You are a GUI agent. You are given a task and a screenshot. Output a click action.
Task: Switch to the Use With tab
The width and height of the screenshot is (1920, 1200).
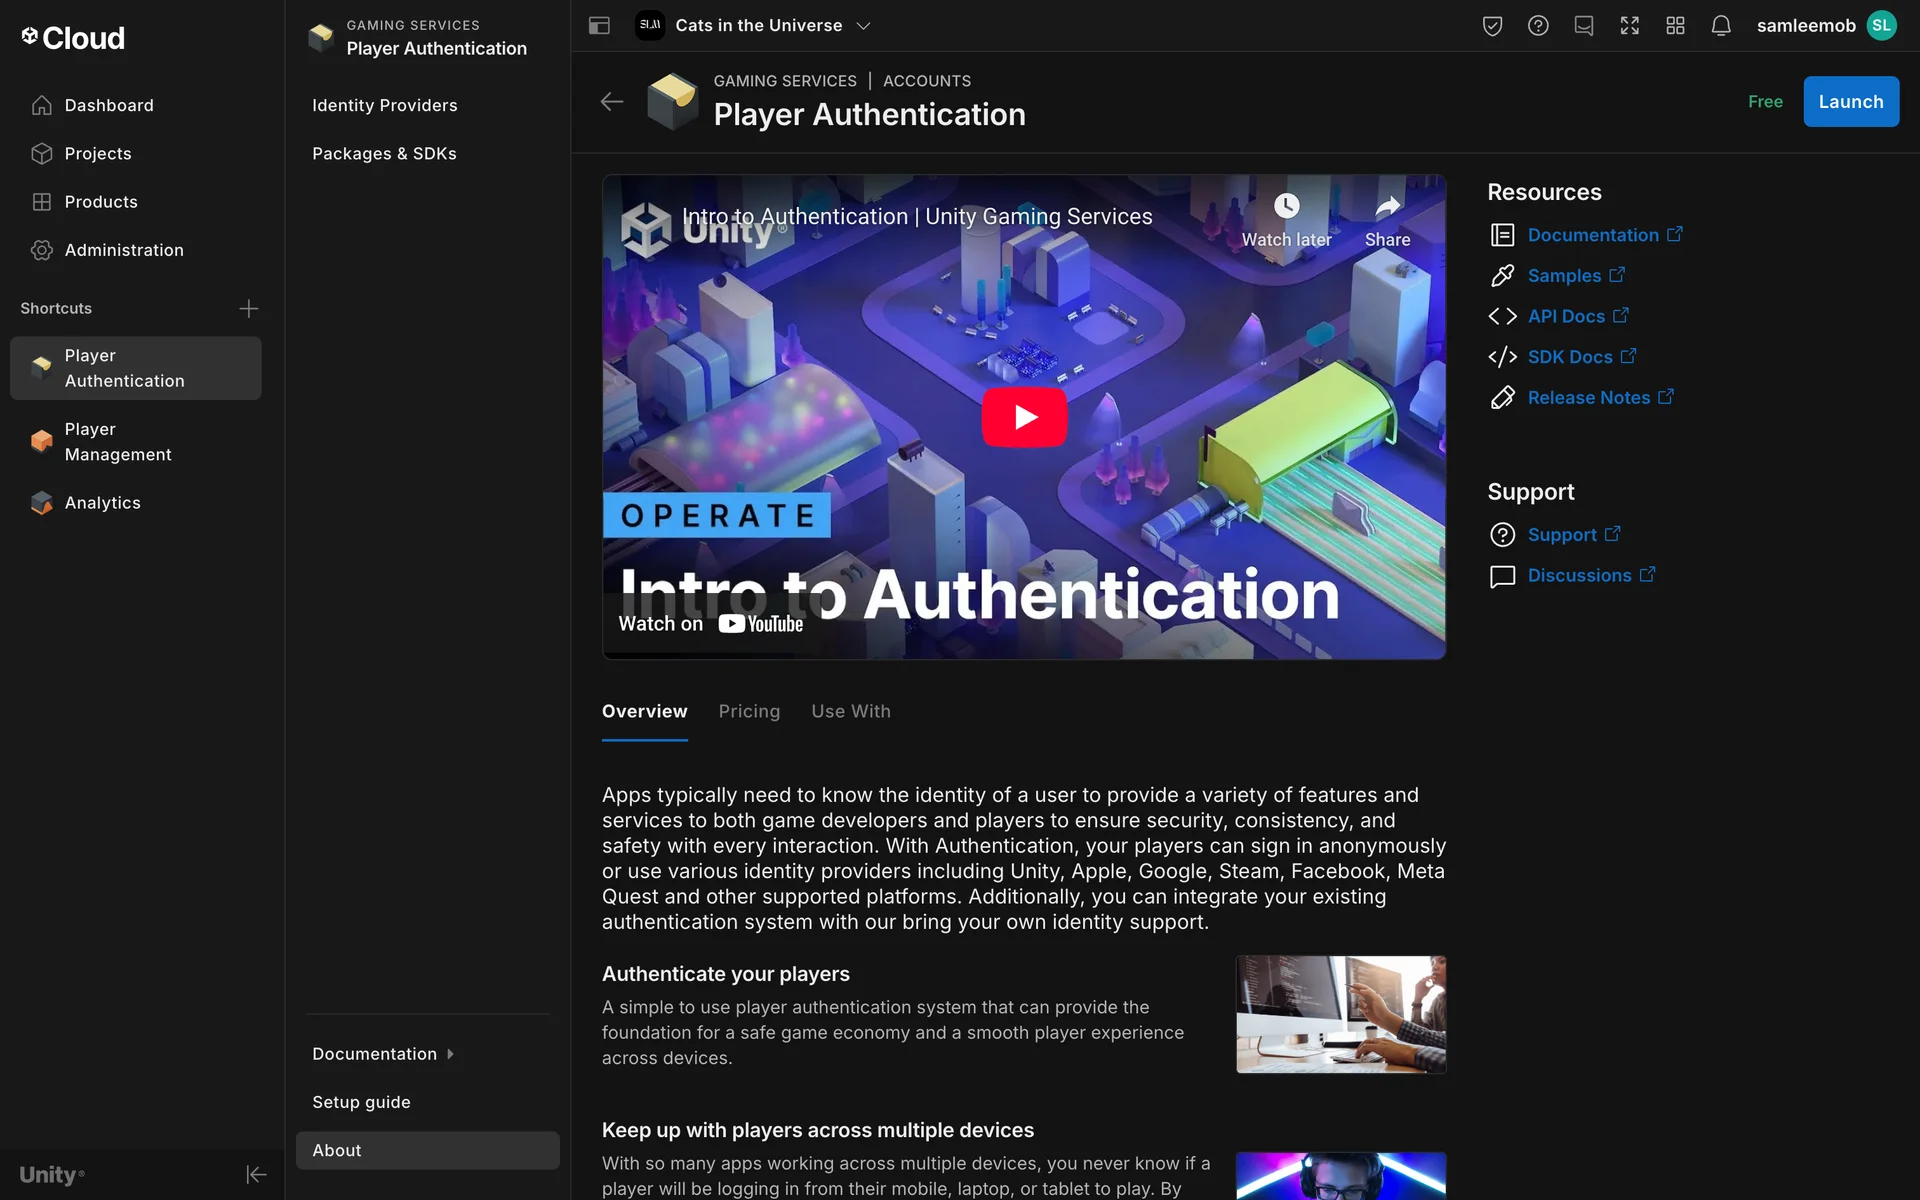tap(850, 712)
